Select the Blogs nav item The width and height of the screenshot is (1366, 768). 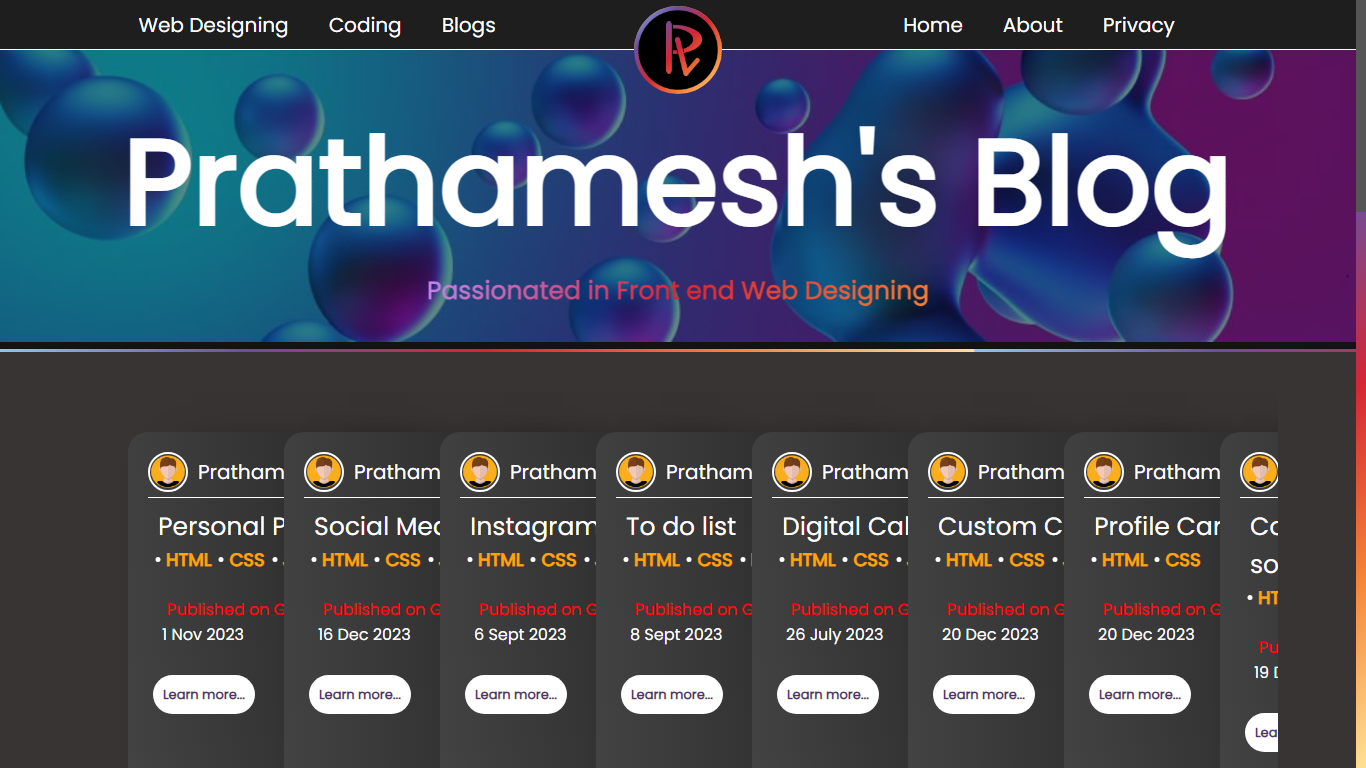[x=468, y=25]
